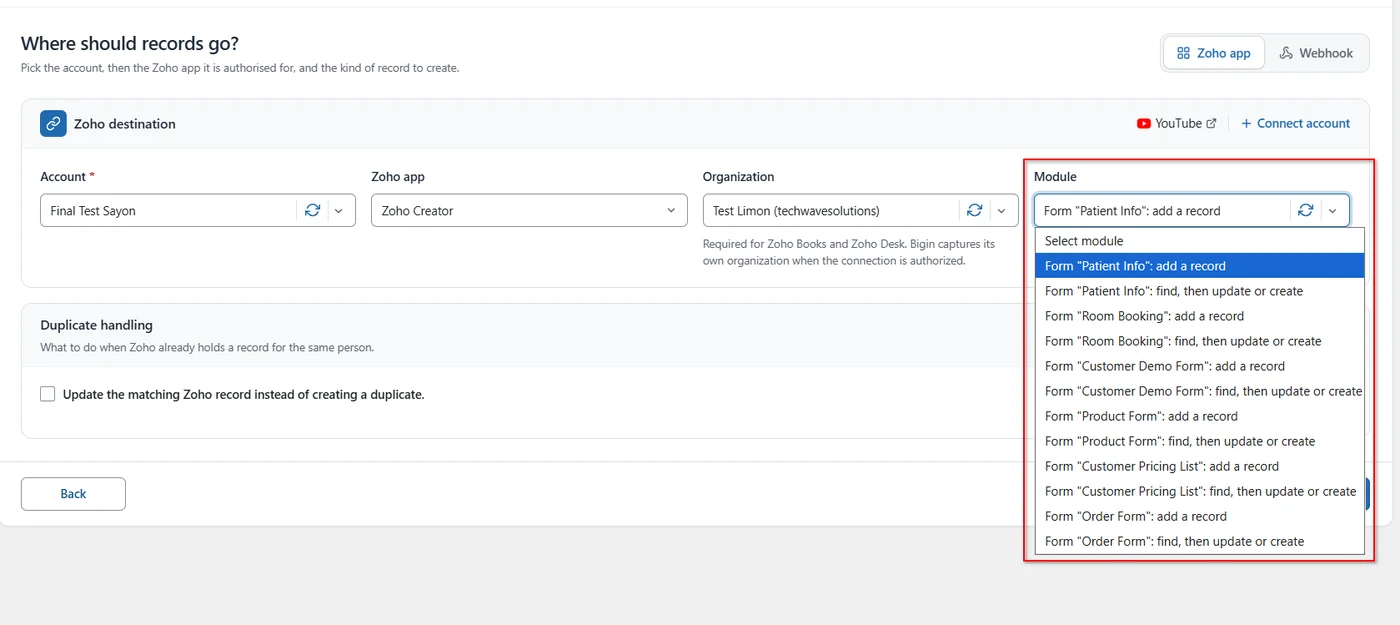Switch to the Zoho app tab
This screenshot has height=625, width=1400.
[1214, 53]
